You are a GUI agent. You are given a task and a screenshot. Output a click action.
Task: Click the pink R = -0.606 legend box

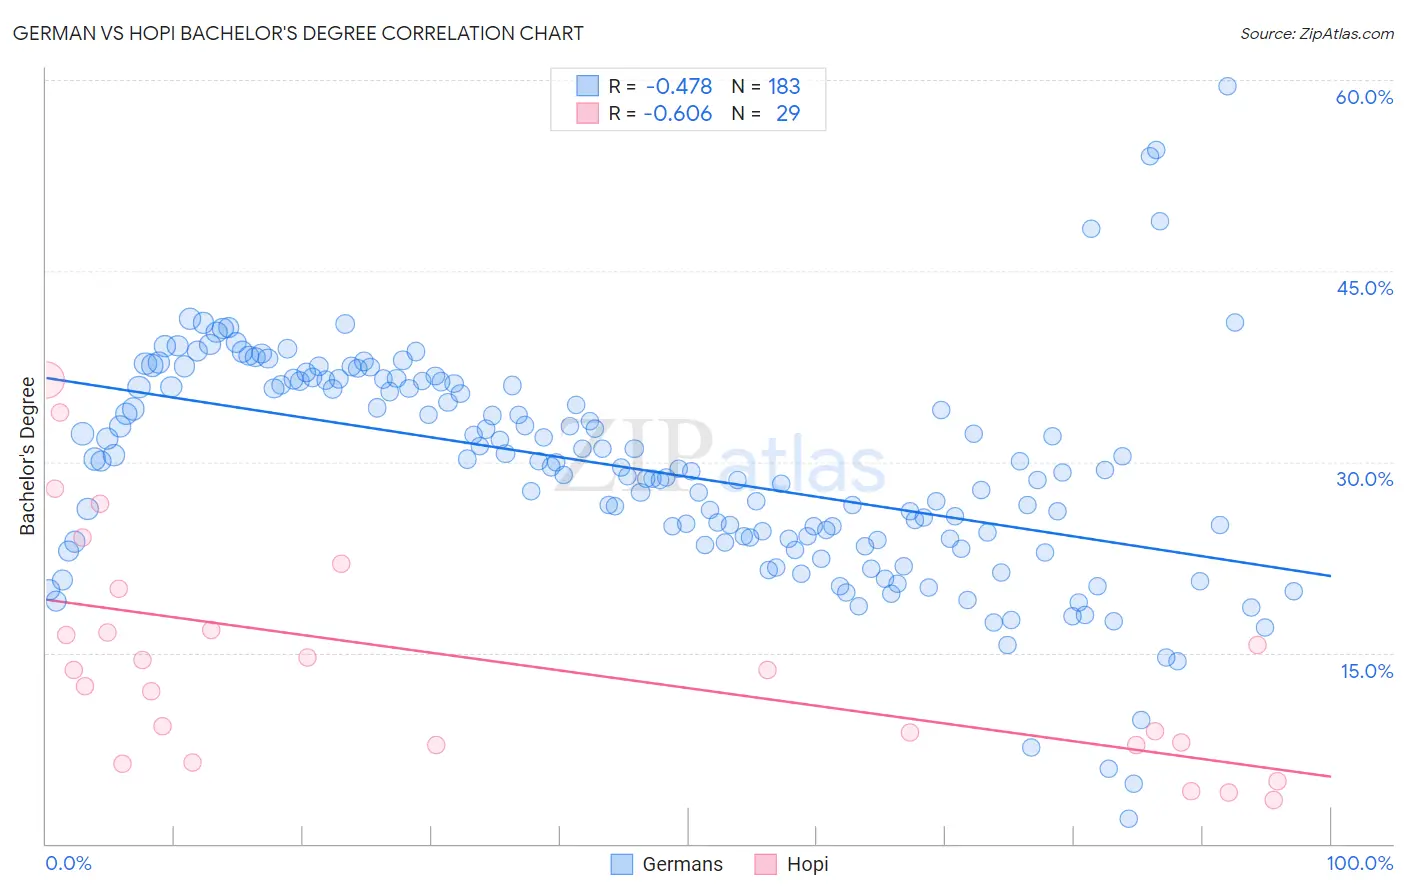click(x=587, y=113)
